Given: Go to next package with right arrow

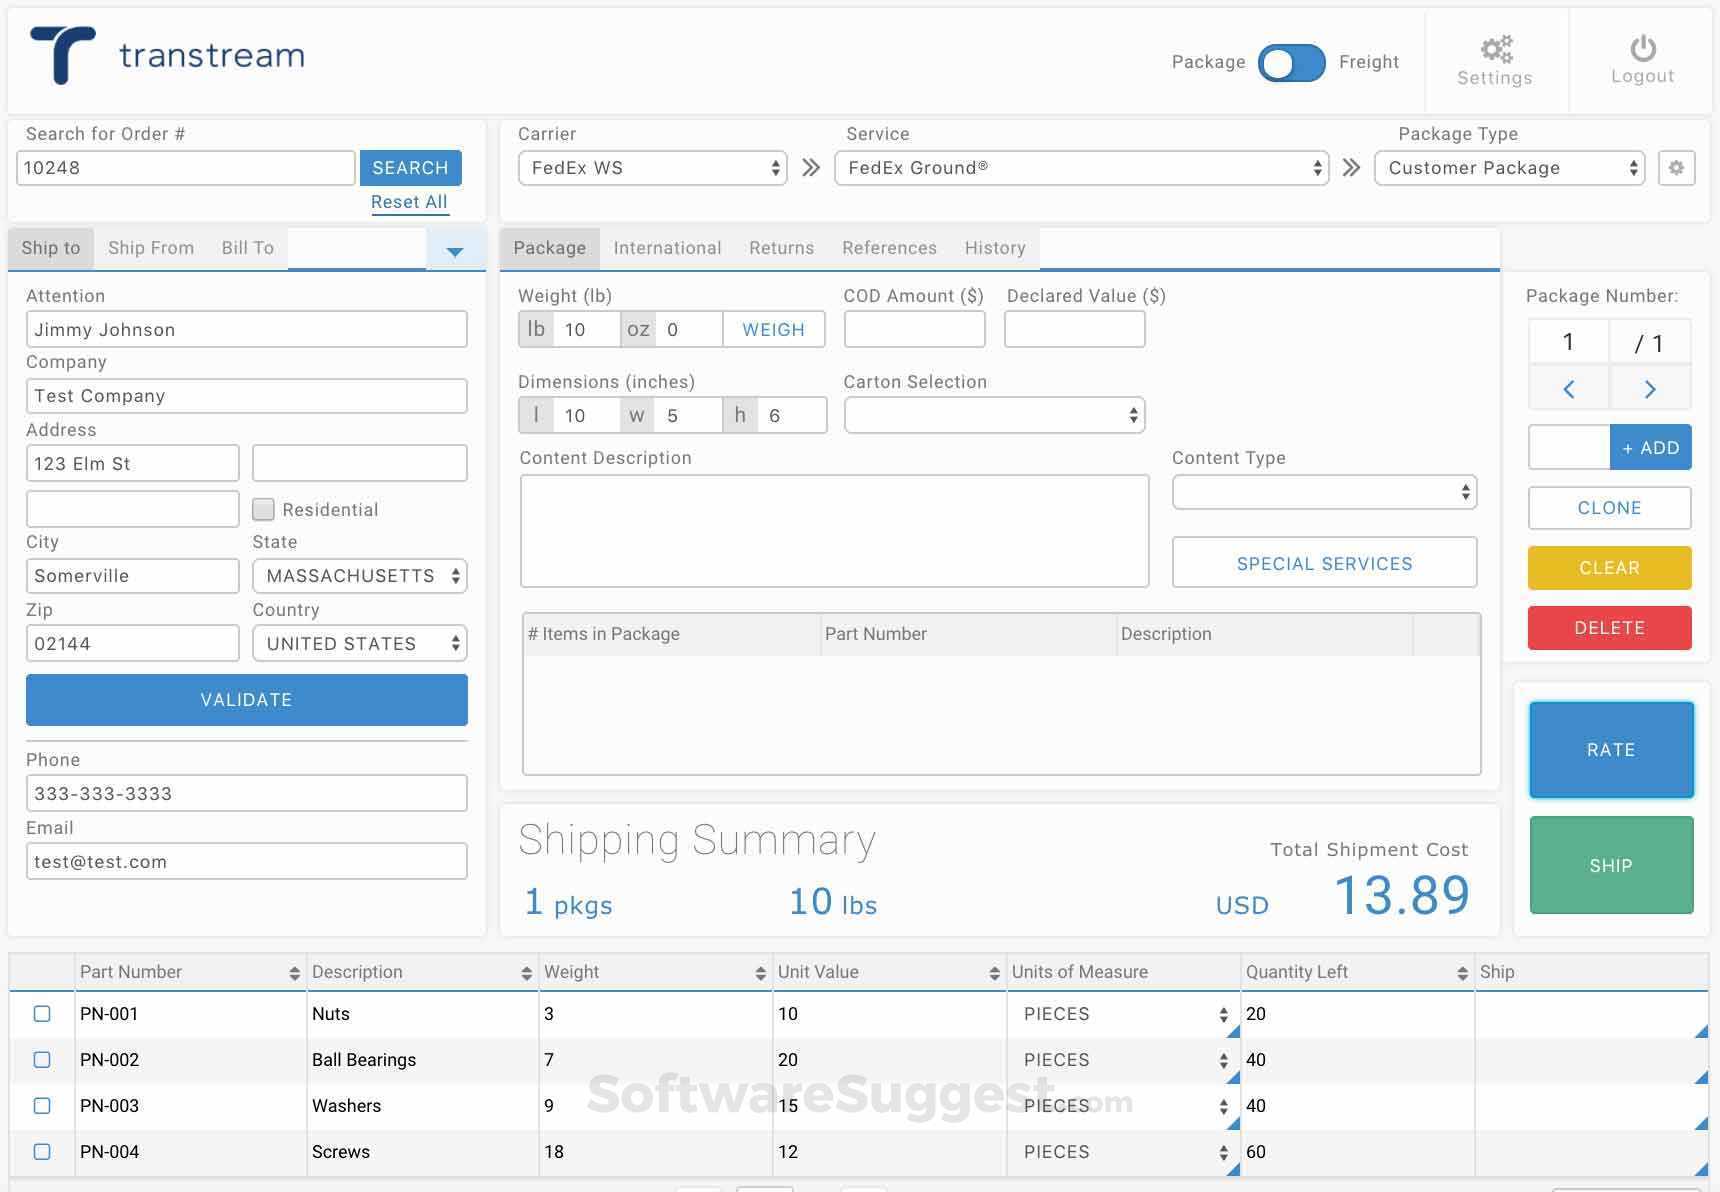Looking at the screenshot, I should (x=1650, y=389).
